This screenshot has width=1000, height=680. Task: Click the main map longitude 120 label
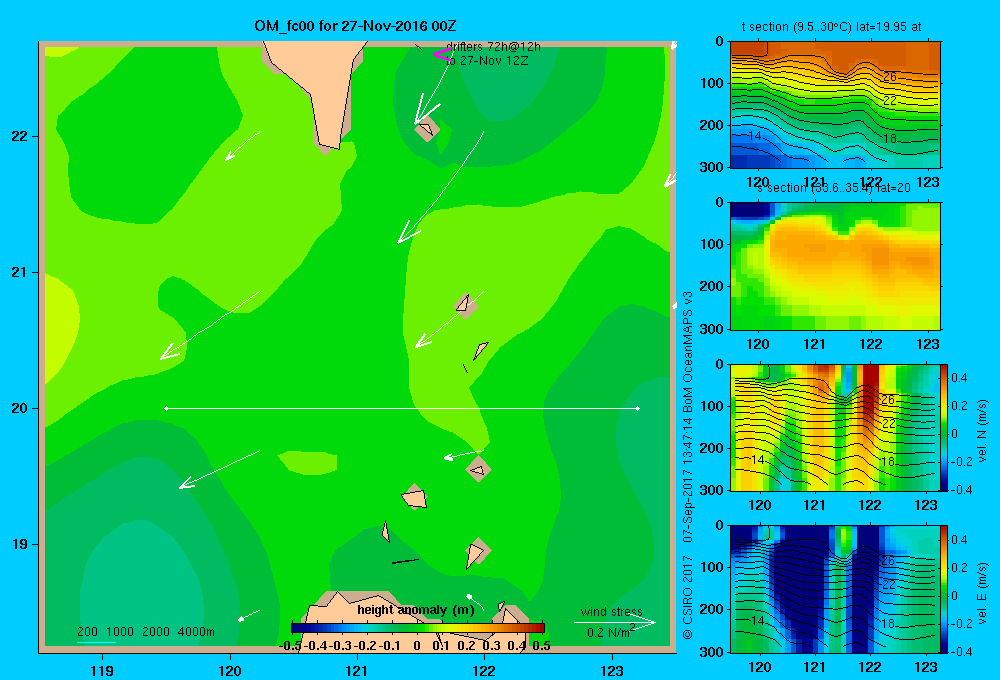[230, 670]
